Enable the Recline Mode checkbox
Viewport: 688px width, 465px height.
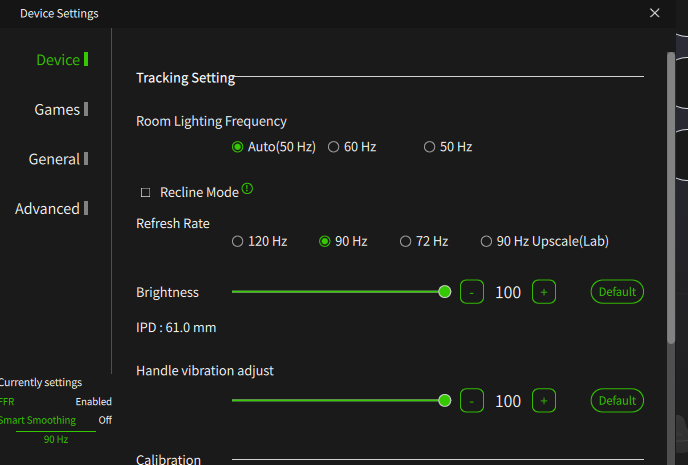coord(145,193)
